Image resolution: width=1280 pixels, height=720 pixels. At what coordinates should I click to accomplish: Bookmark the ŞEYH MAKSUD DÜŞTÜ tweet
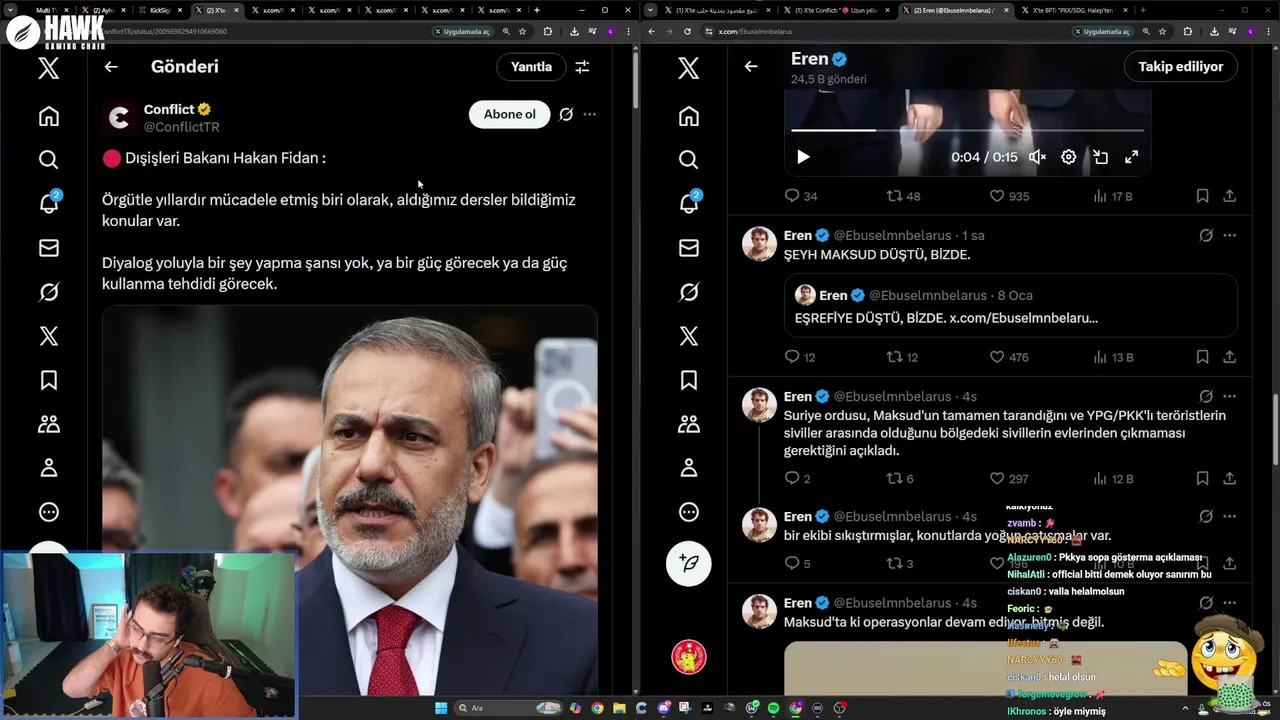click(x=1202, y=357)
